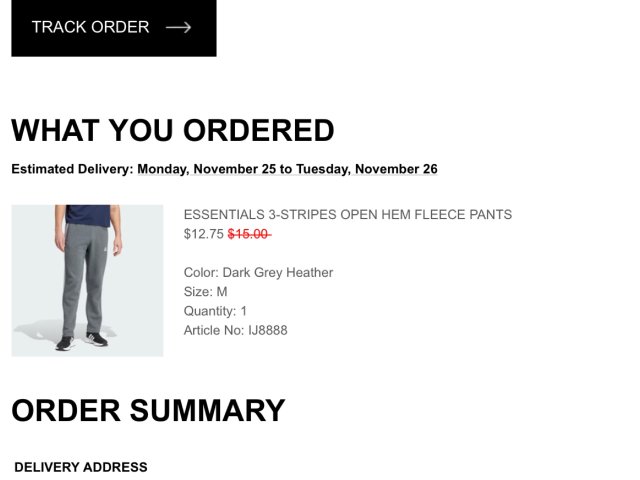
Task: Click the Article No: IJ8888 text
Action: tap(235, 330)
